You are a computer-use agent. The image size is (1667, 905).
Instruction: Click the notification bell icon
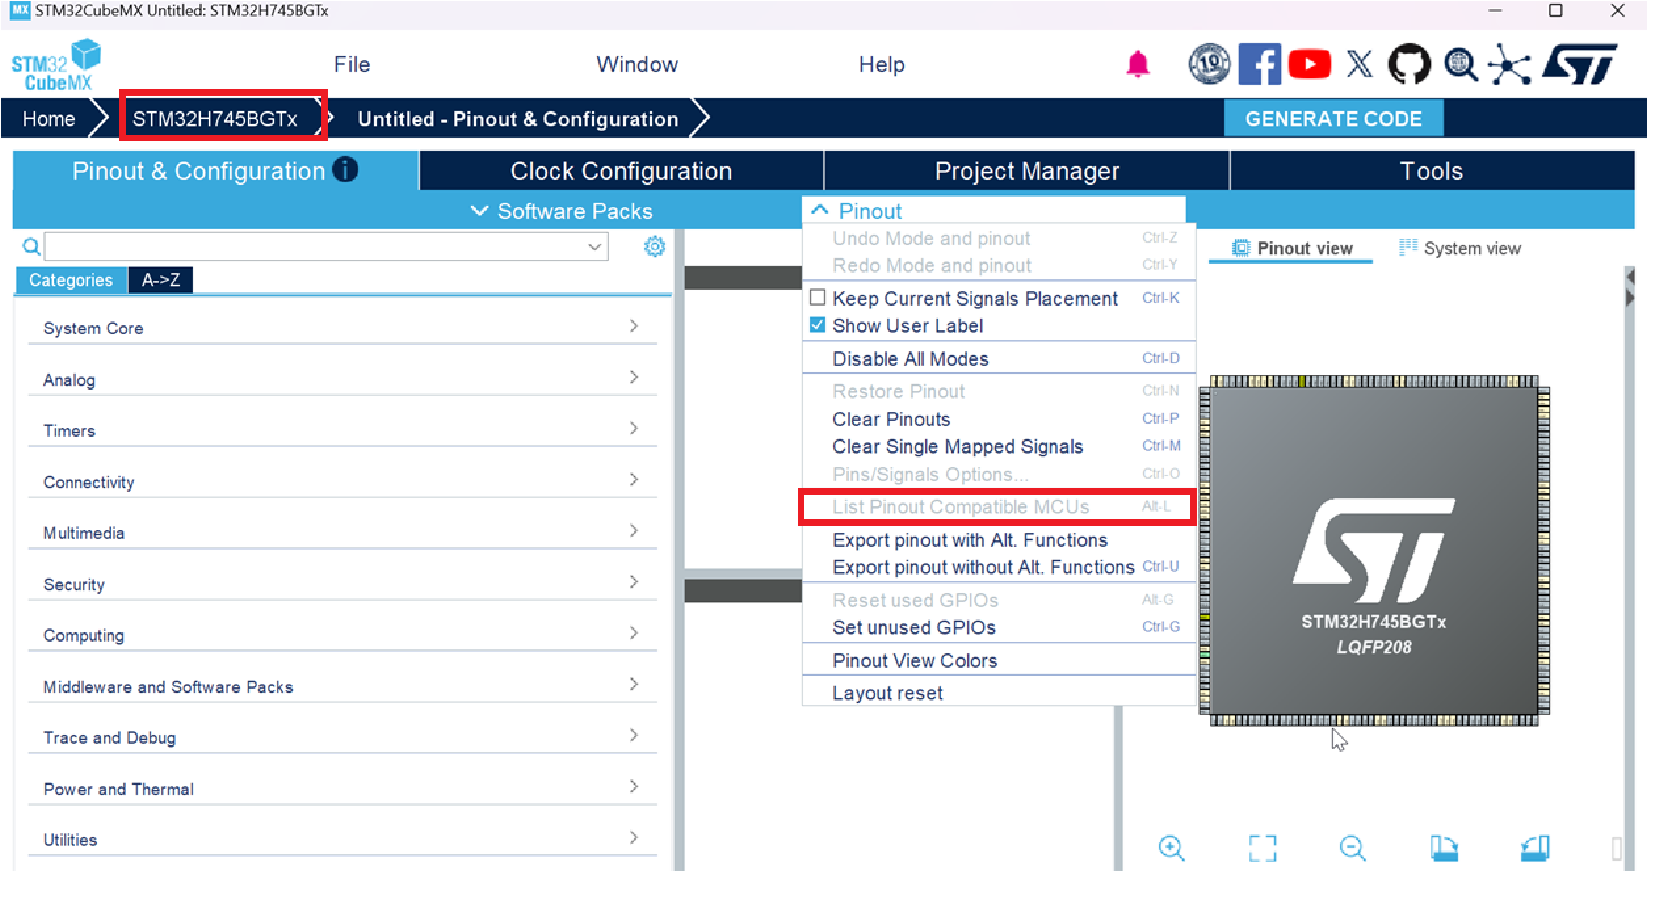click(x=1138, y=65)
